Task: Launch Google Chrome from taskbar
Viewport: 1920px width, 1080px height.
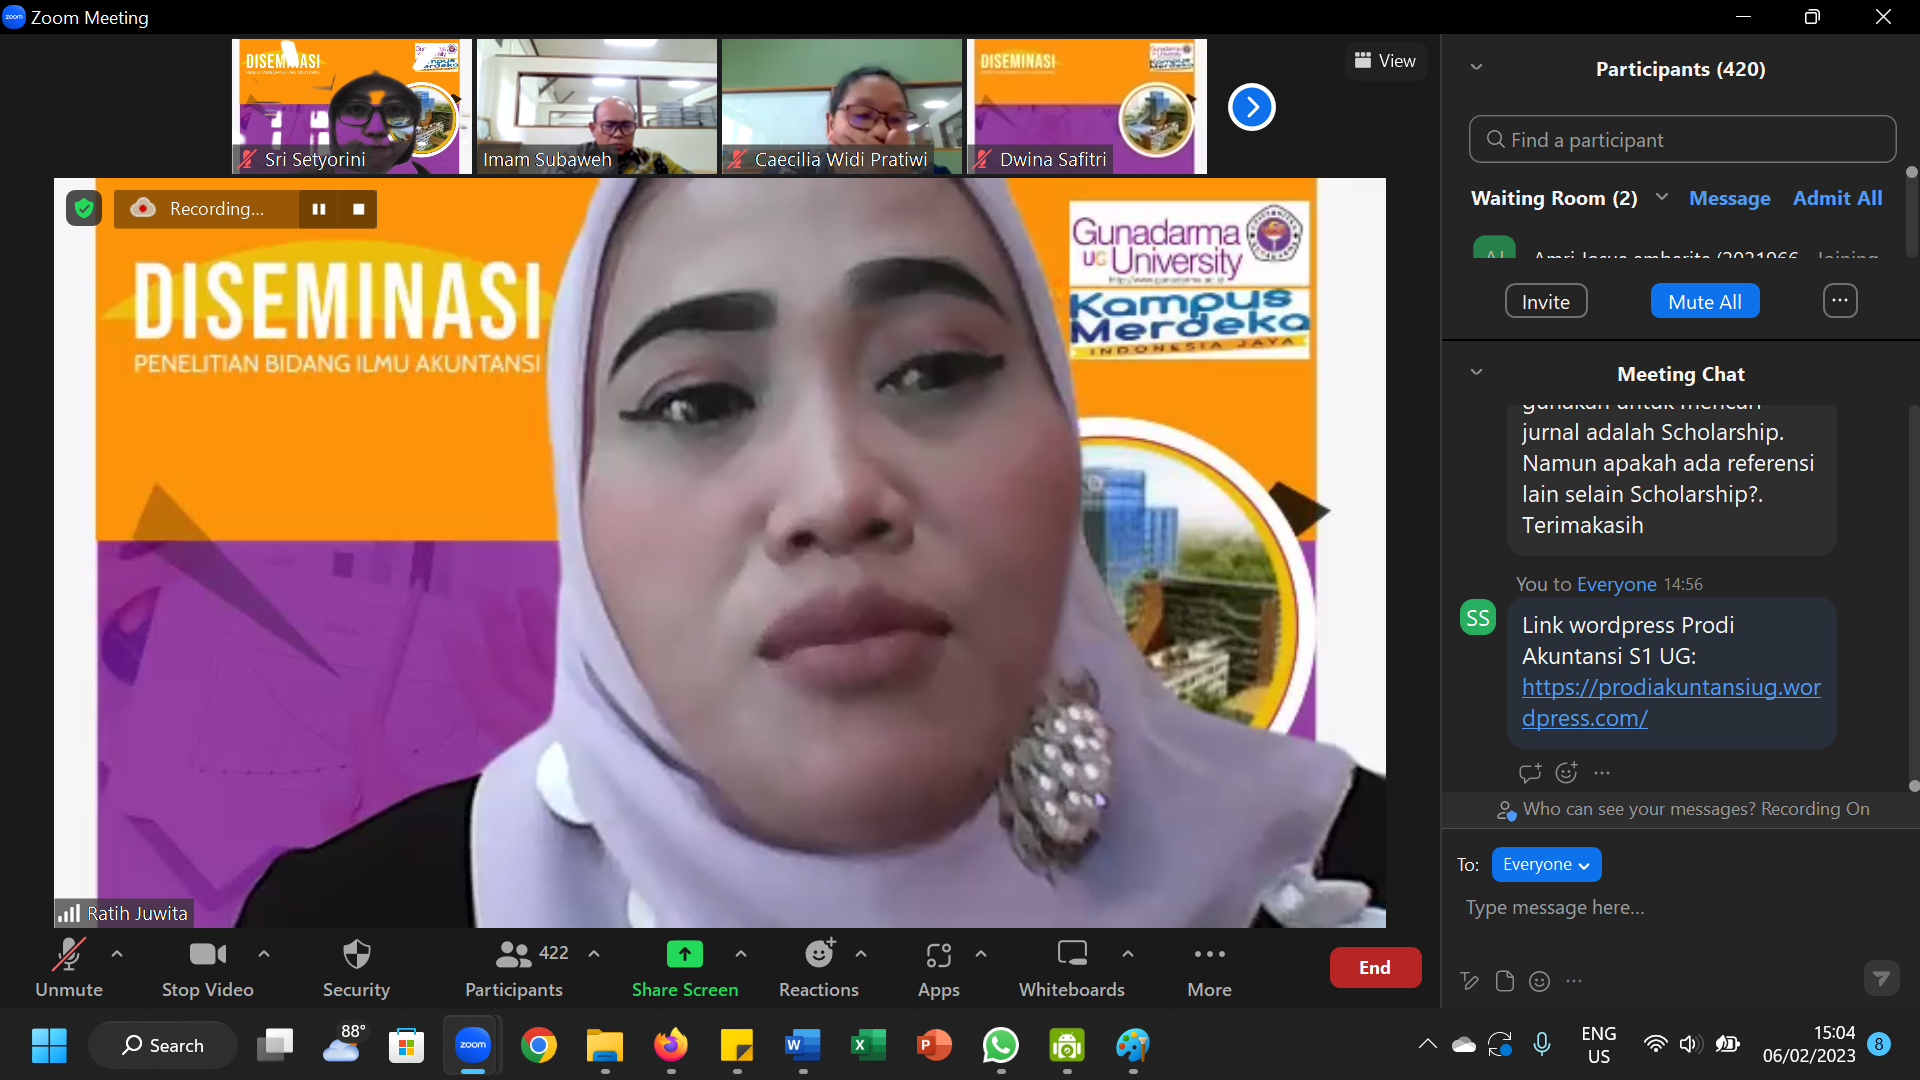Action: pos(539,1045)
